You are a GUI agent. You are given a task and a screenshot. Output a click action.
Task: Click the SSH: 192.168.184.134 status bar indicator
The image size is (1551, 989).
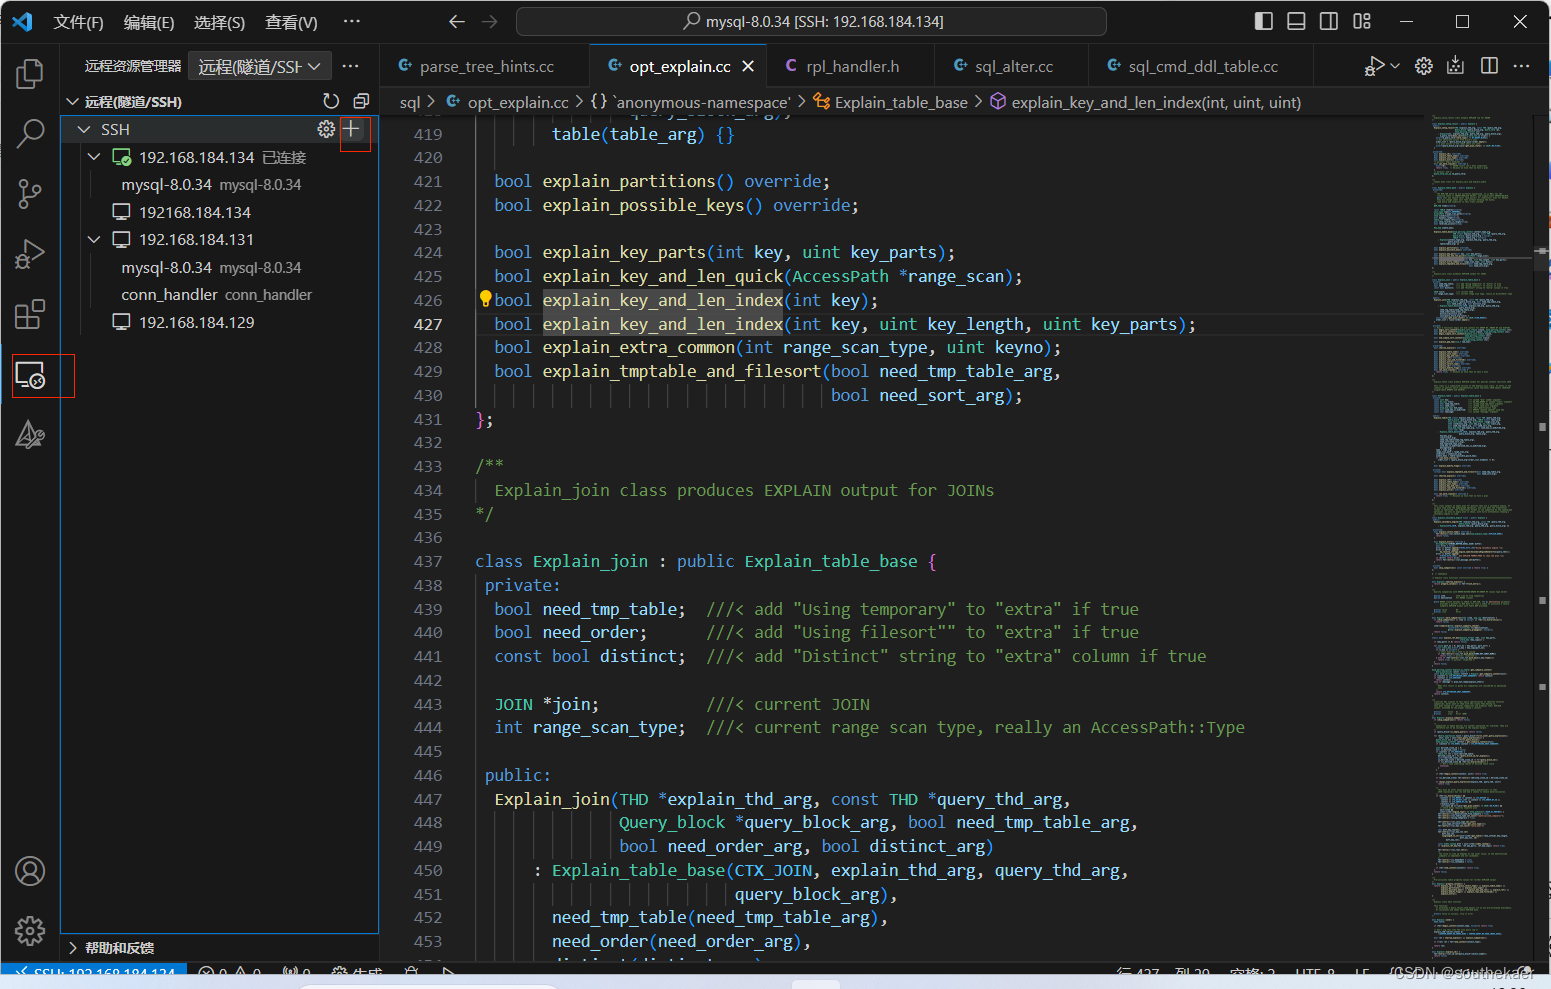(x=93, y=971)
